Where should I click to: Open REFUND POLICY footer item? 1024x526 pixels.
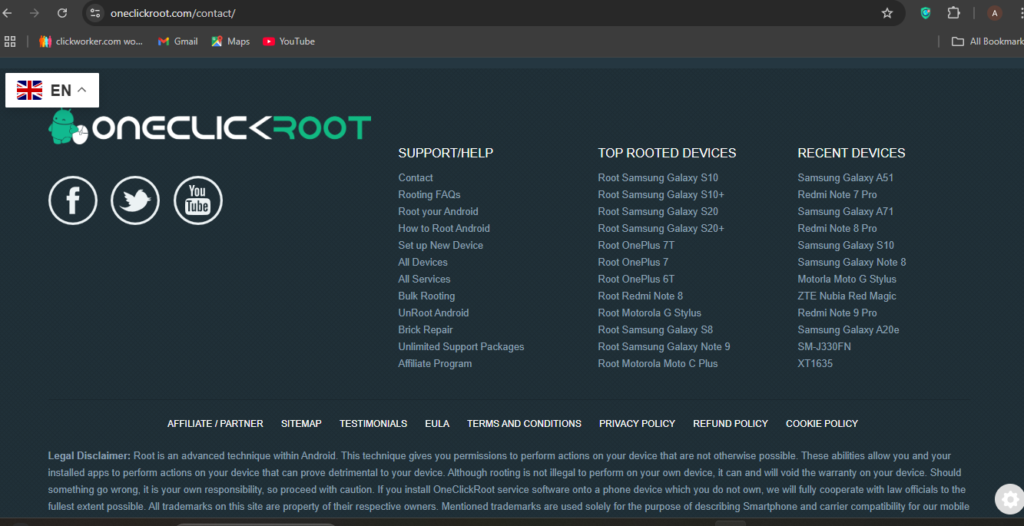click(x=730, y=423)
